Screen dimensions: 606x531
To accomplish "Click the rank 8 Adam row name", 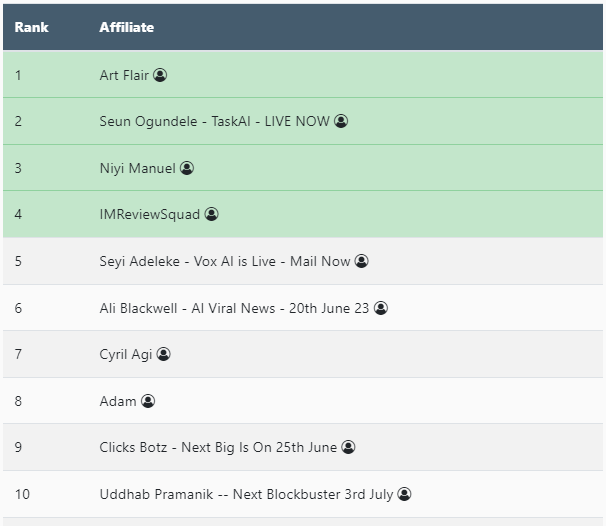I will point(118,401).
